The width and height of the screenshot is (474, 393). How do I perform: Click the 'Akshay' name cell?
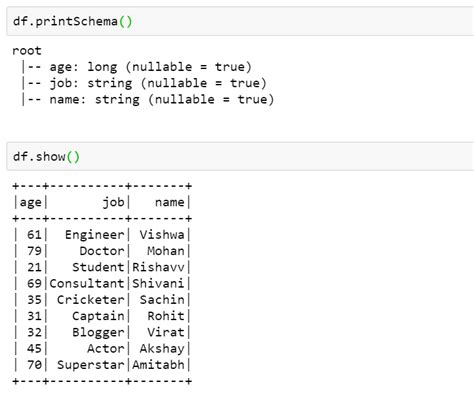click(162, 349)
